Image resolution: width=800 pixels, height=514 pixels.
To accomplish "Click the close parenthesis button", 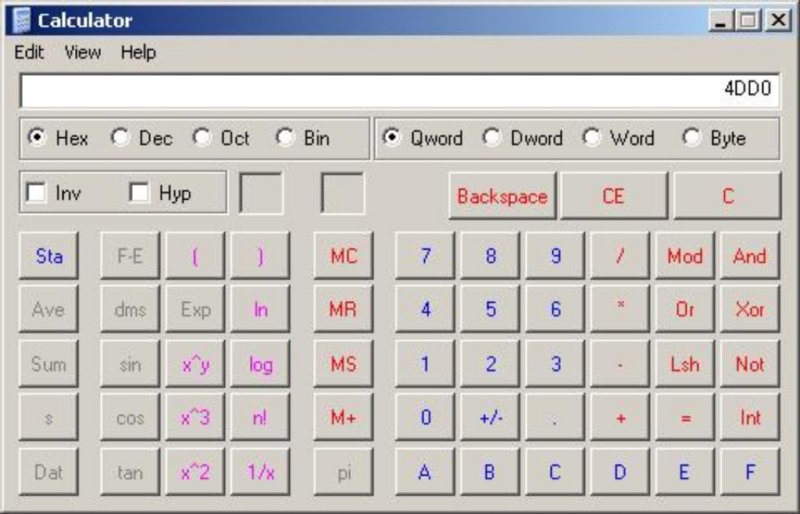I will [x=260, y=256].
